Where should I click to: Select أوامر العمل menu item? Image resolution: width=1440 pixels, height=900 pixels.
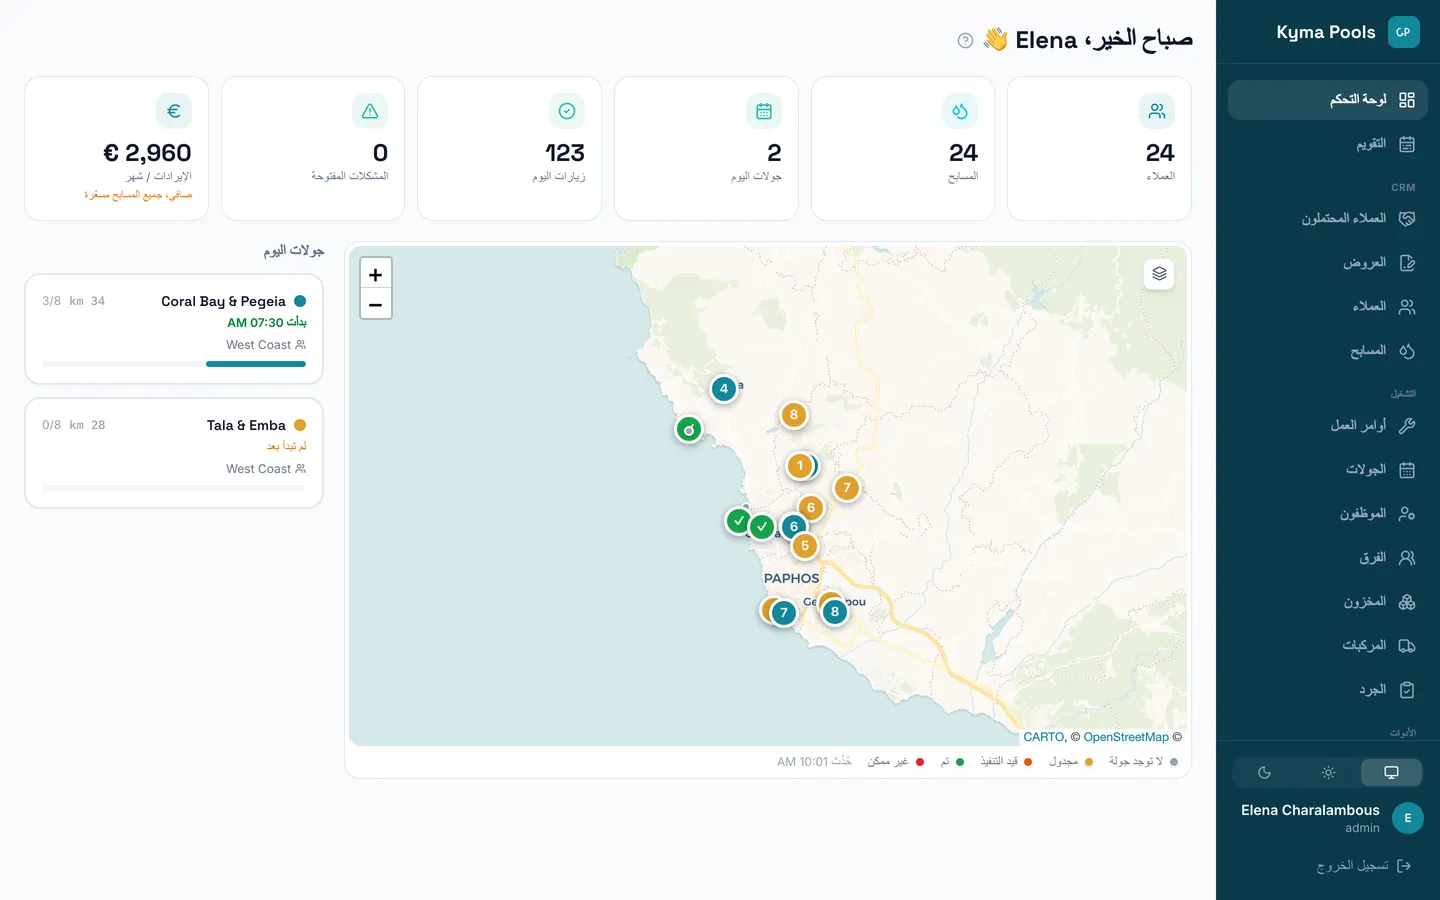coord(1328,425)
